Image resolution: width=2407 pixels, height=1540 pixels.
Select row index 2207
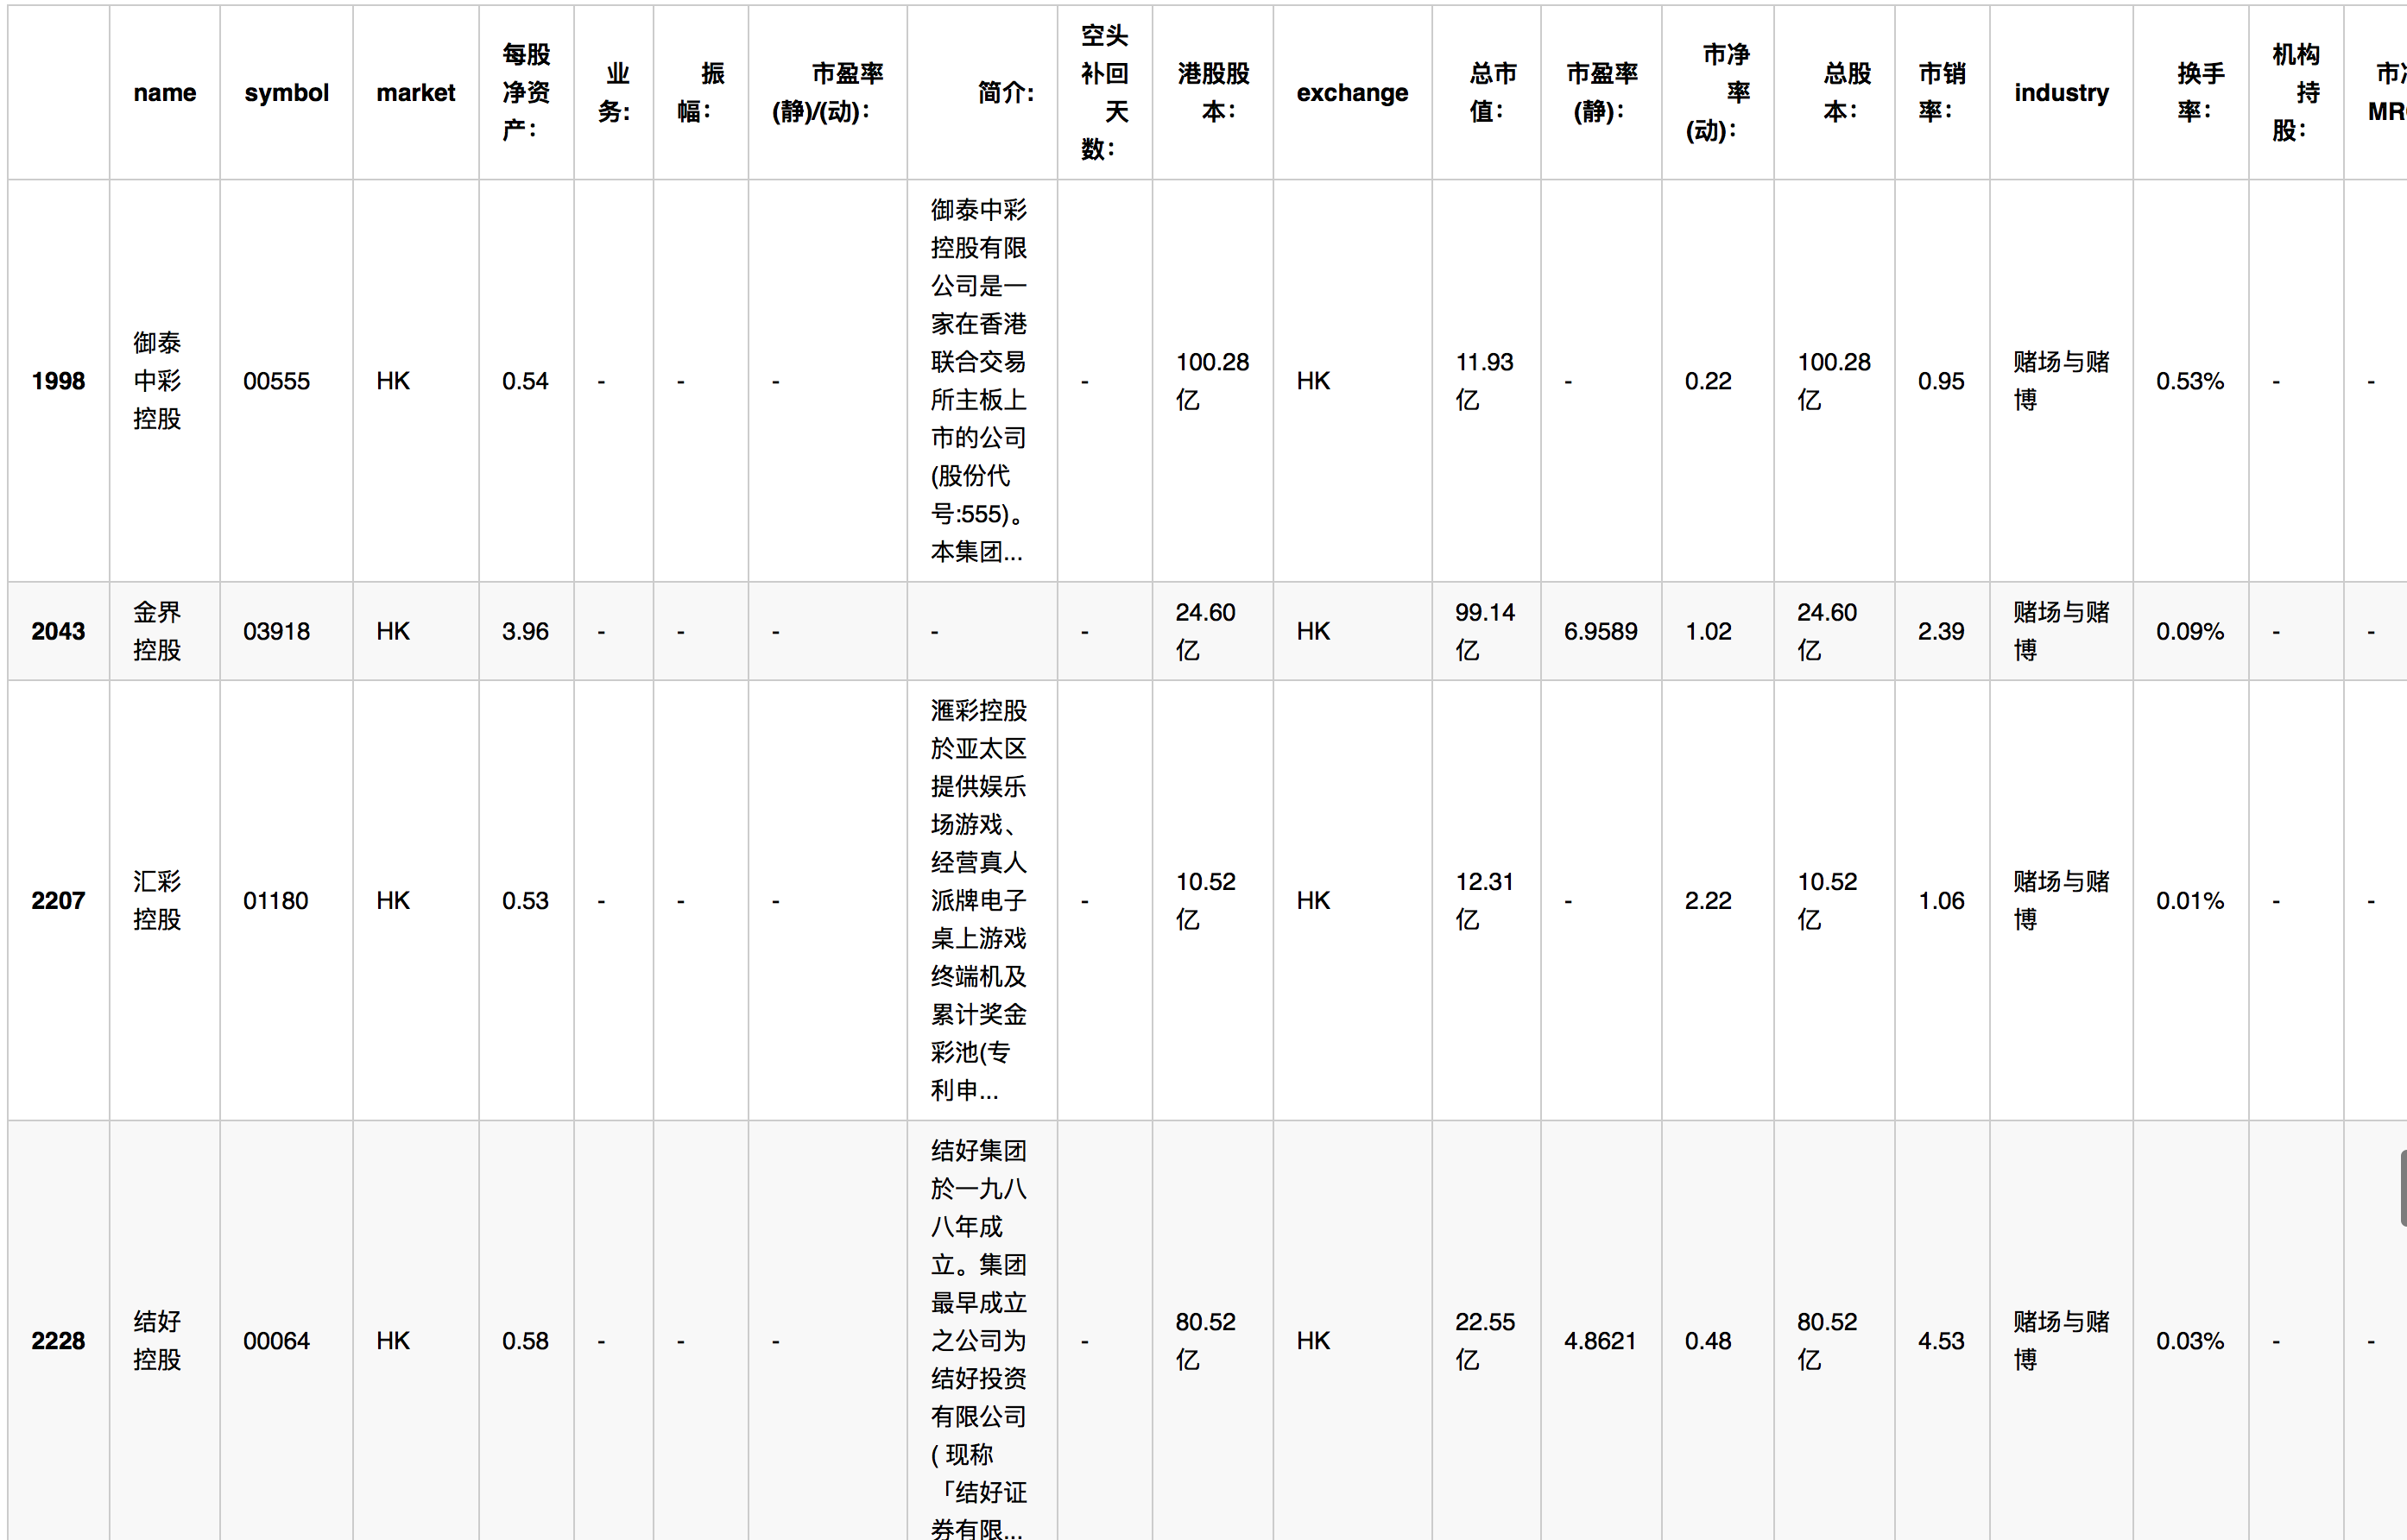coord(58,900)
